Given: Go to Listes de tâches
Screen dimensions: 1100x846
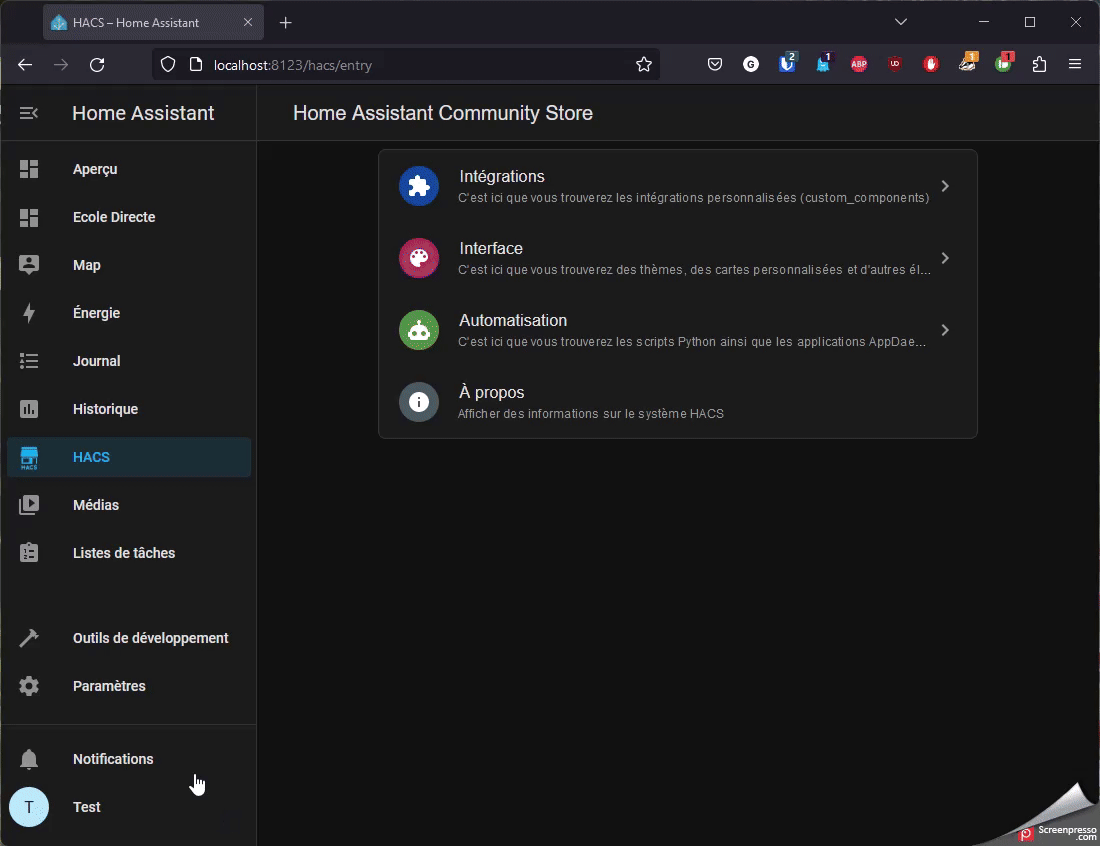Looking at the screenshot, I should point(123,553).
